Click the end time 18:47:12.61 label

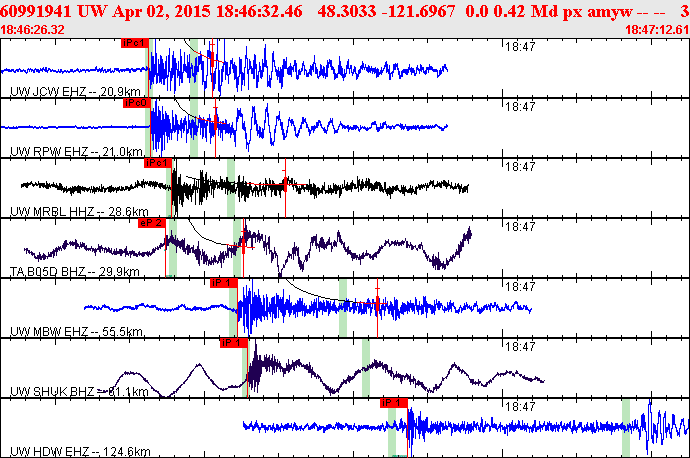click(656, 30)
